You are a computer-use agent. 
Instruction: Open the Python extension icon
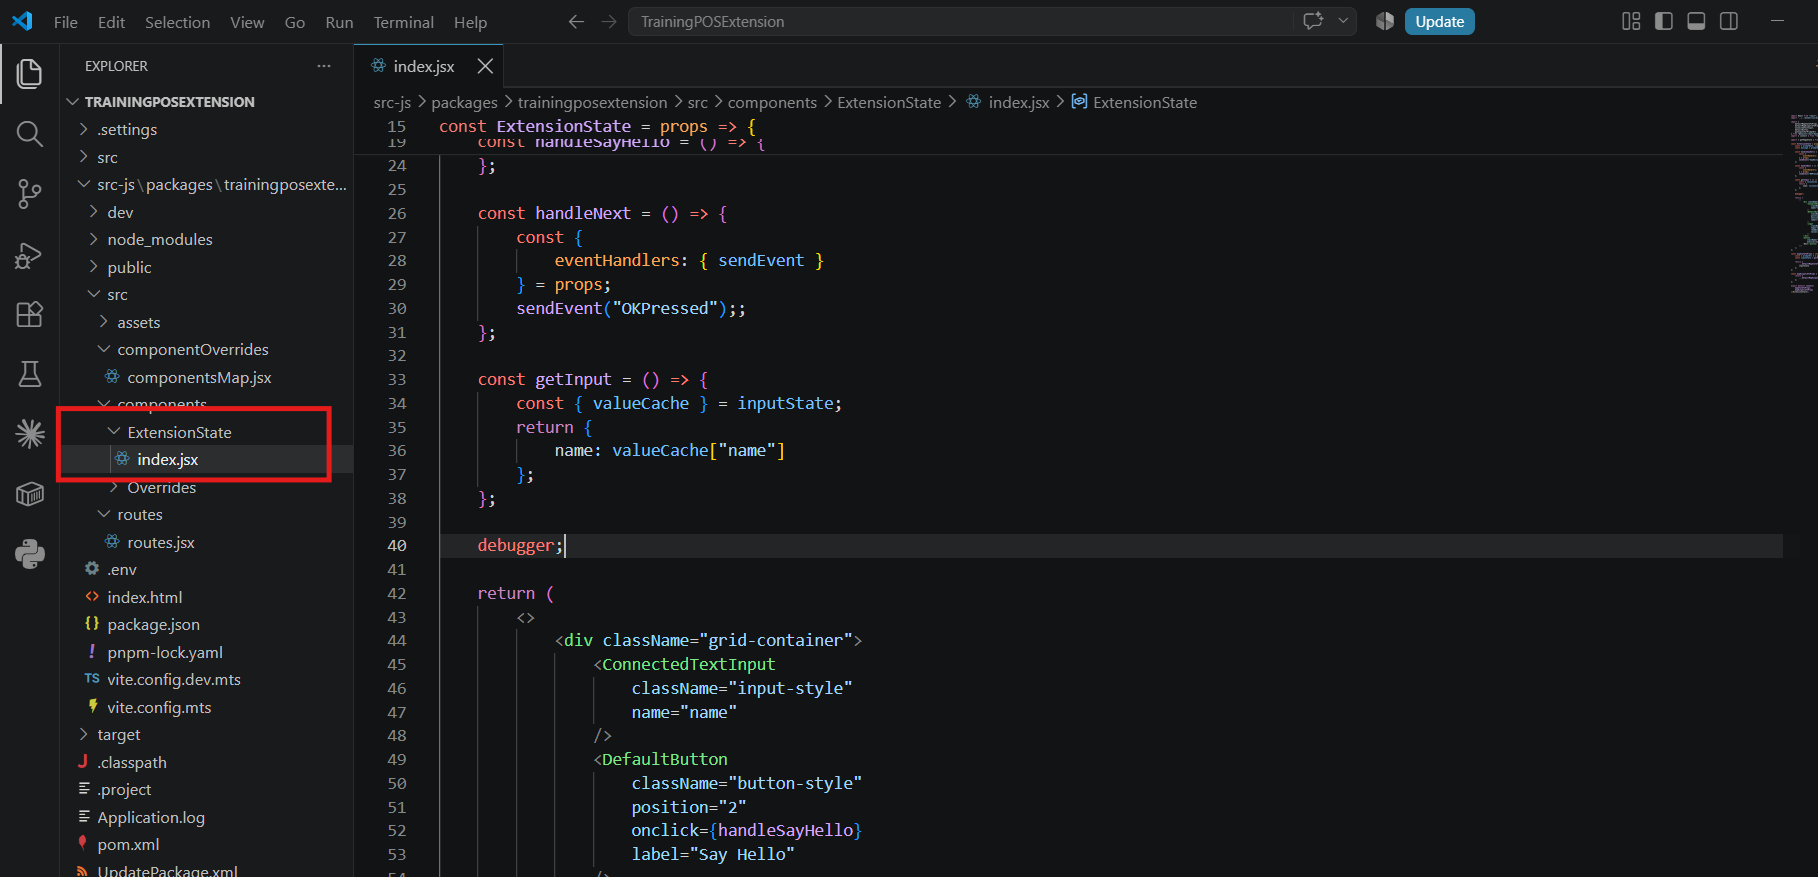point(30,554)
